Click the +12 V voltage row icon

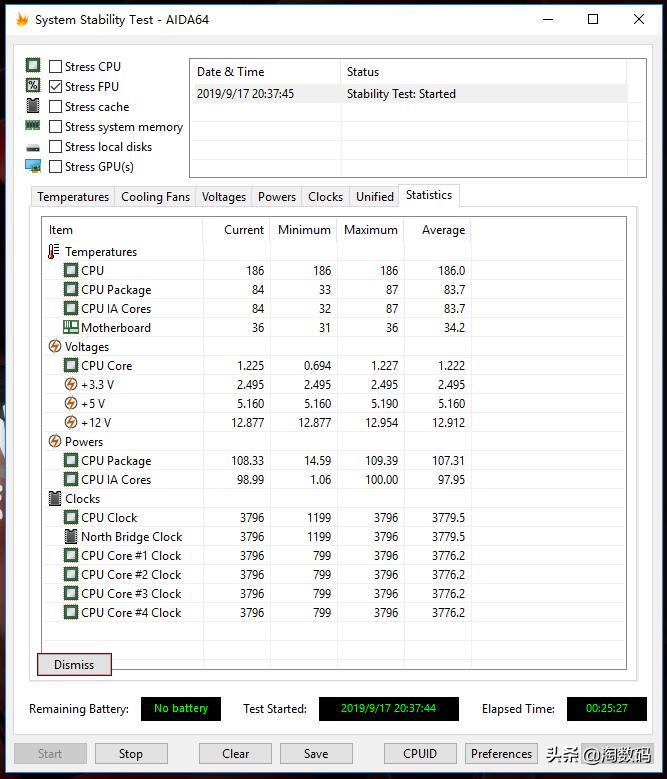point(71,423)
